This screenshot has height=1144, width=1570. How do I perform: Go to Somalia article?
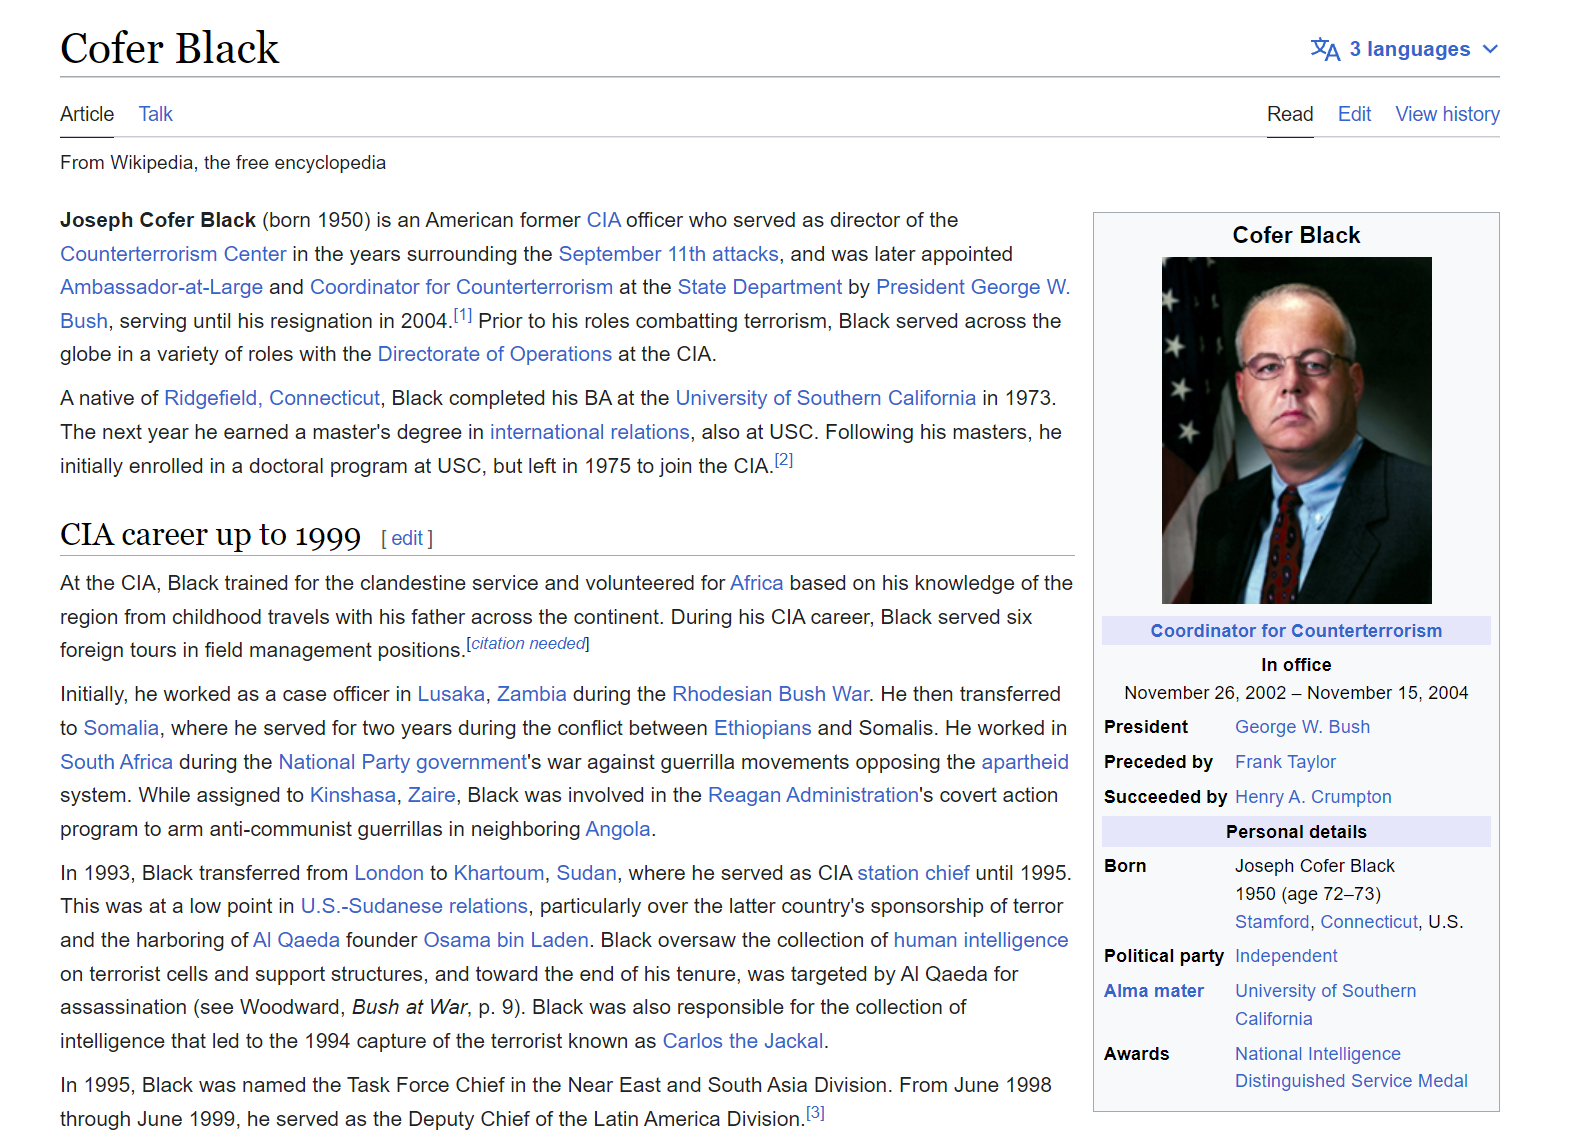click(x=121, y=728)
